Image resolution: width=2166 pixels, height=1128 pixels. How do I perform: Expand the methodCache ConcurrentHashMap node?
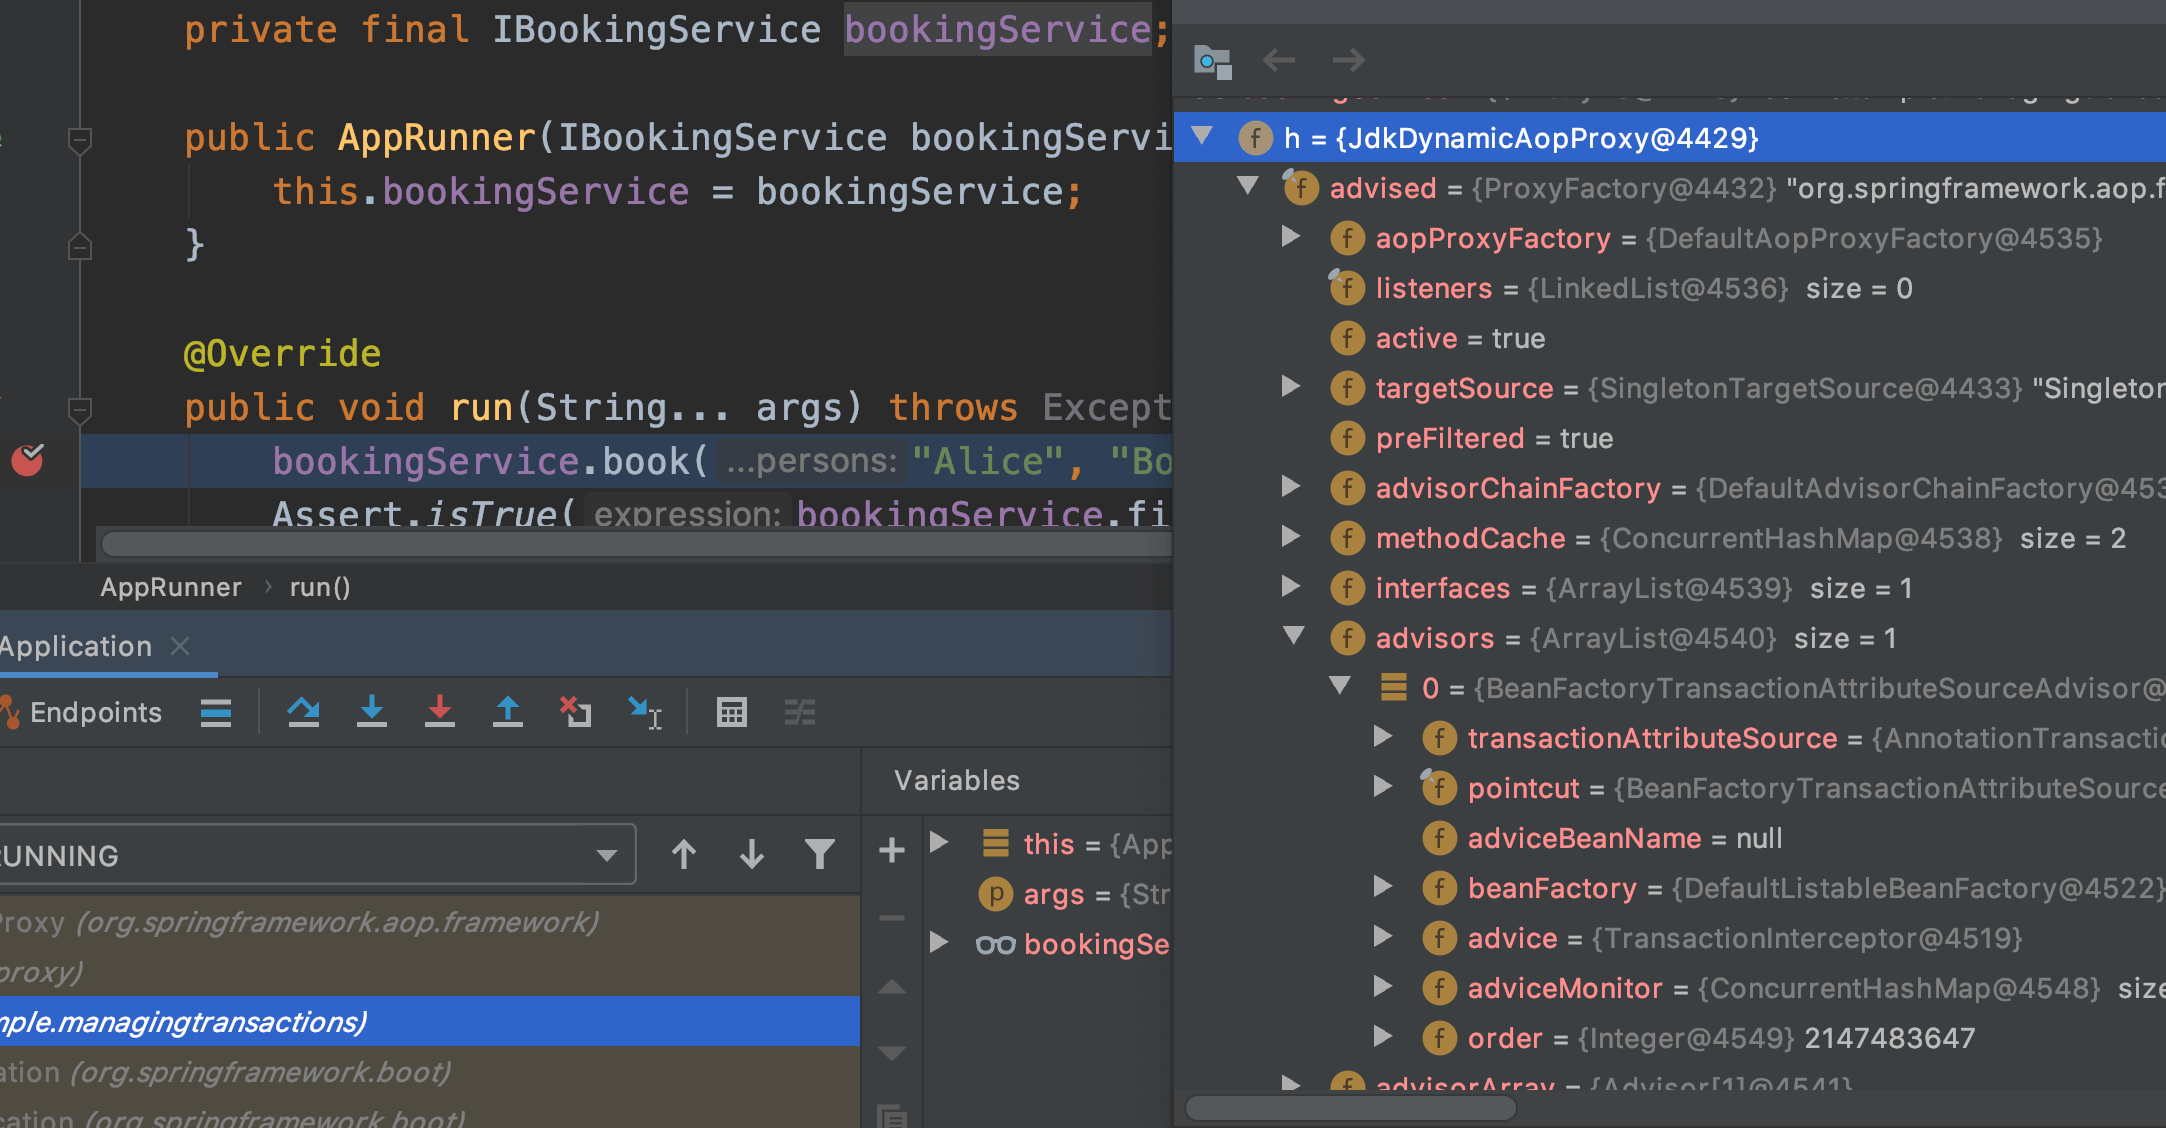(x=1291, y=537)
